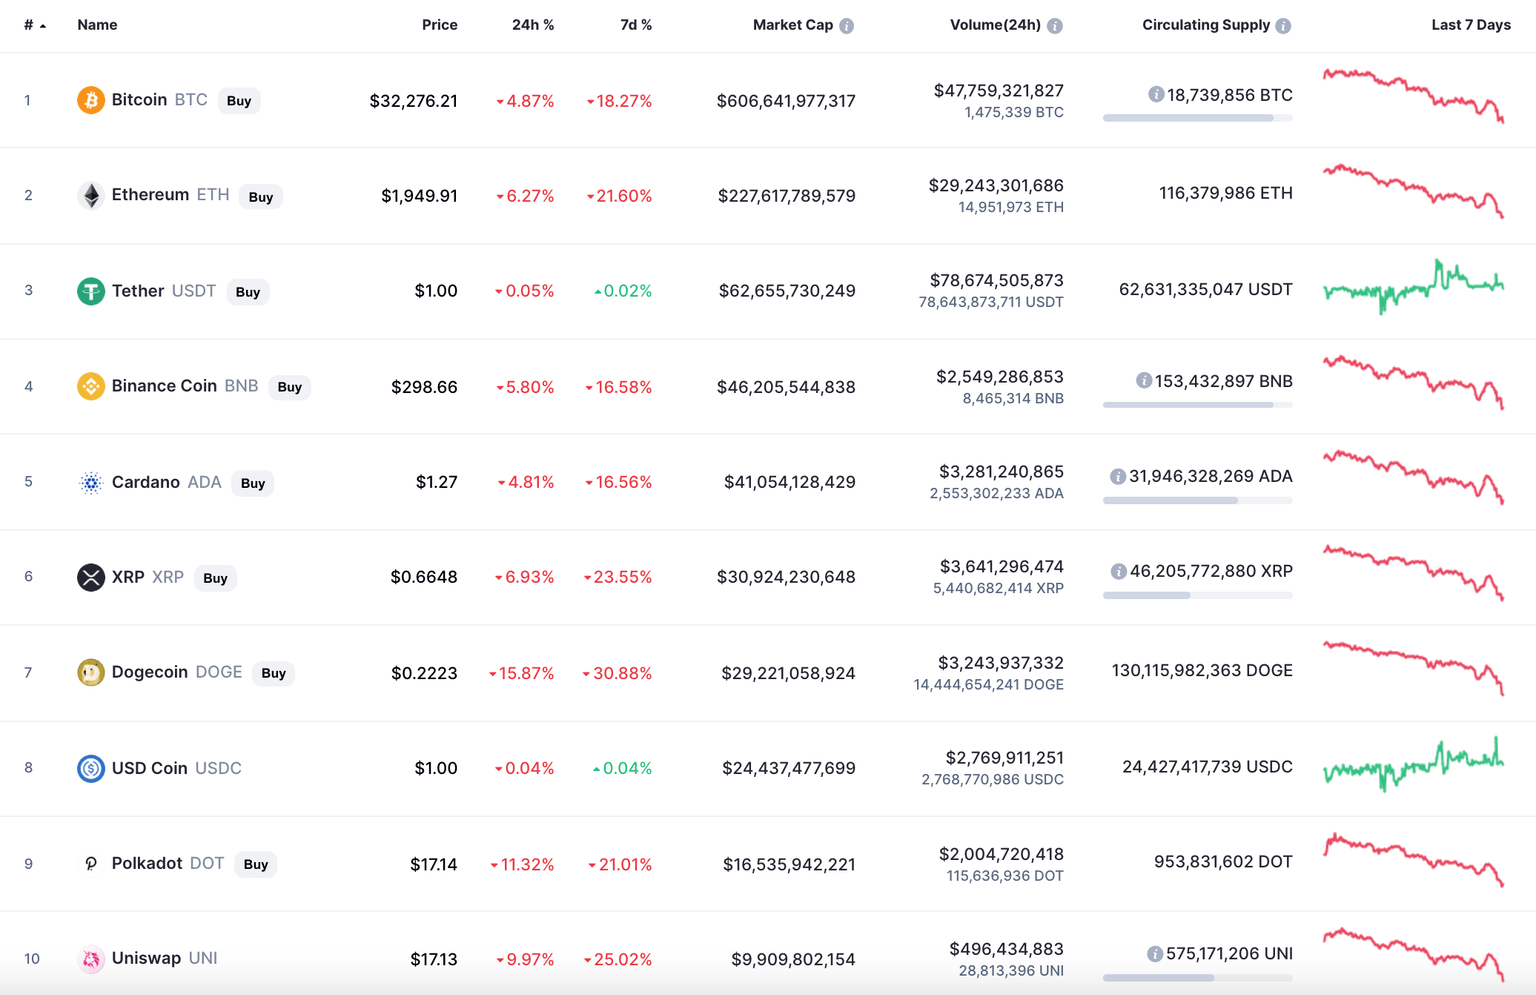This screenshot has height=995, width=1536.
Task: Sort by the Name column header
Action: (97, 25)
